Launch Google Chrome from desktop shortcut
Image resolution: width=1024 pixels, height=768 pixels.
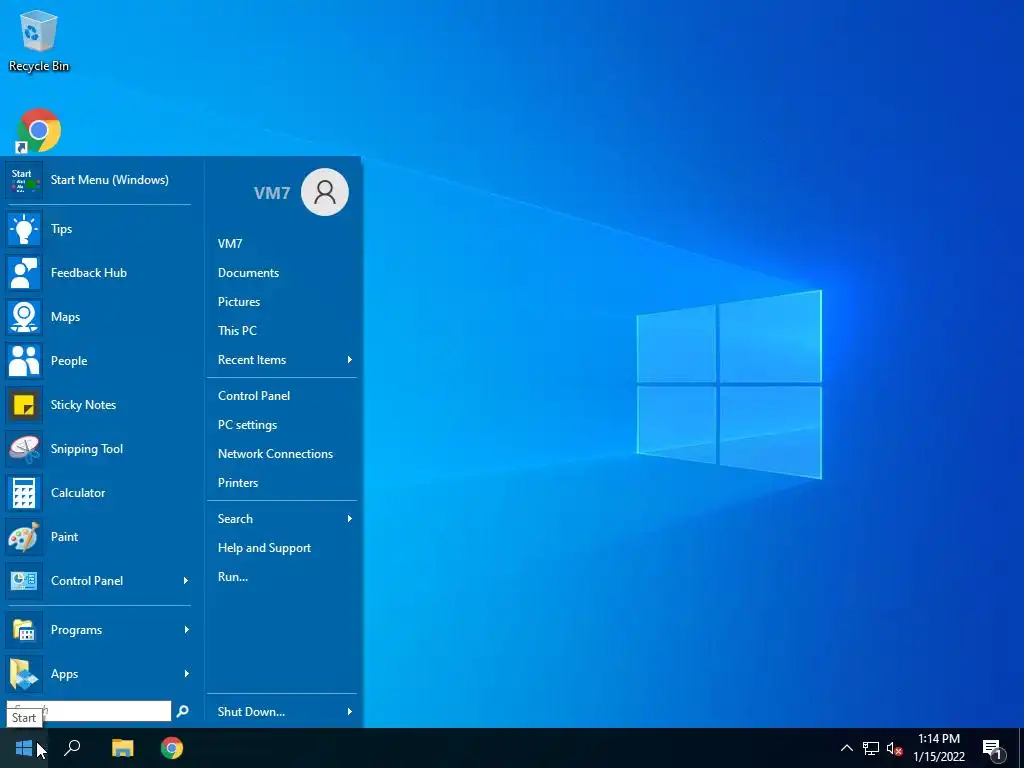pos(39,131)
